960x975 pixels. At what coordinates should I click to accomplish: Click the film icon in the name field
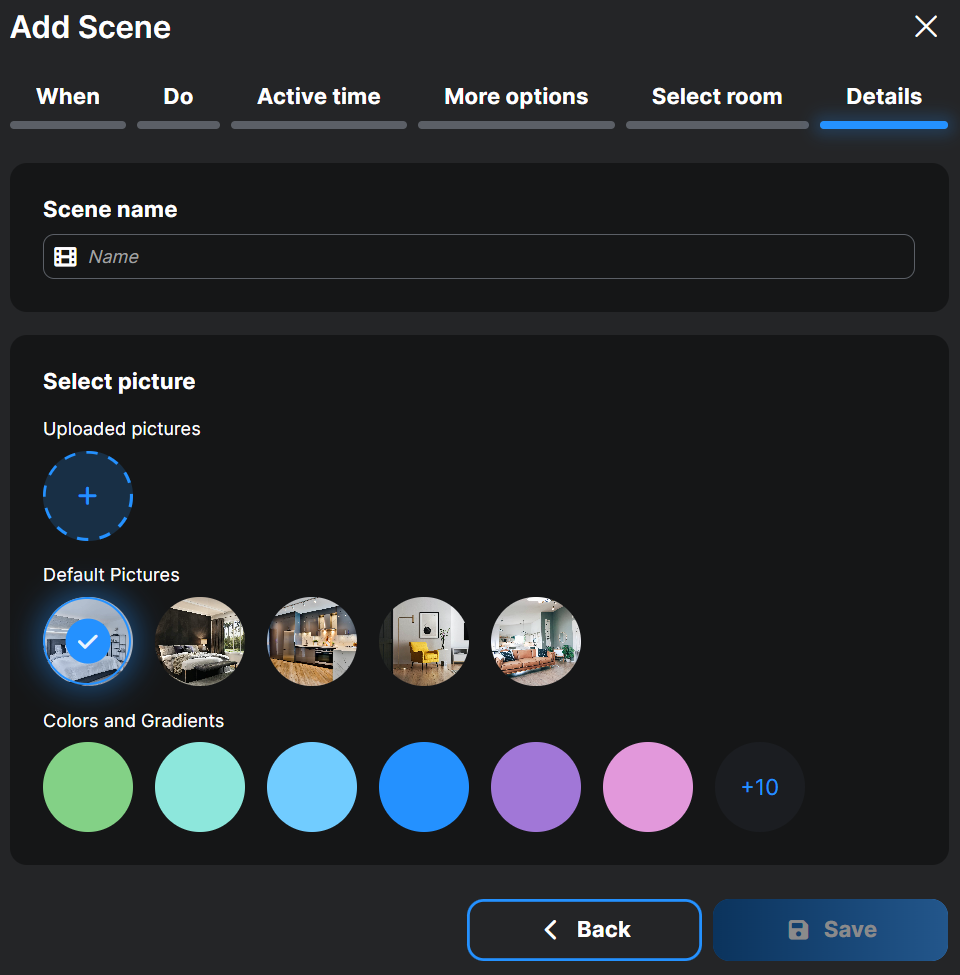coord(65,257)
